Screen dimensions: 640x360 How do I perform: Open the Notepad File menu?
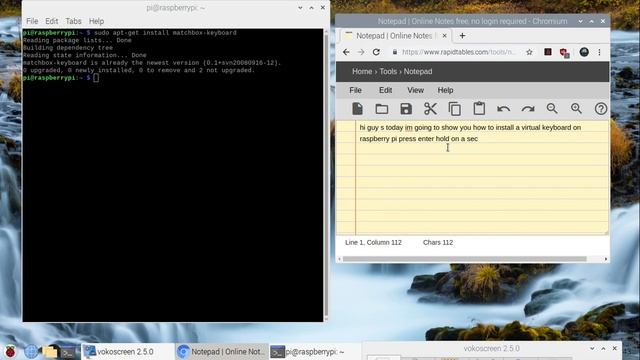click(355, 90)
